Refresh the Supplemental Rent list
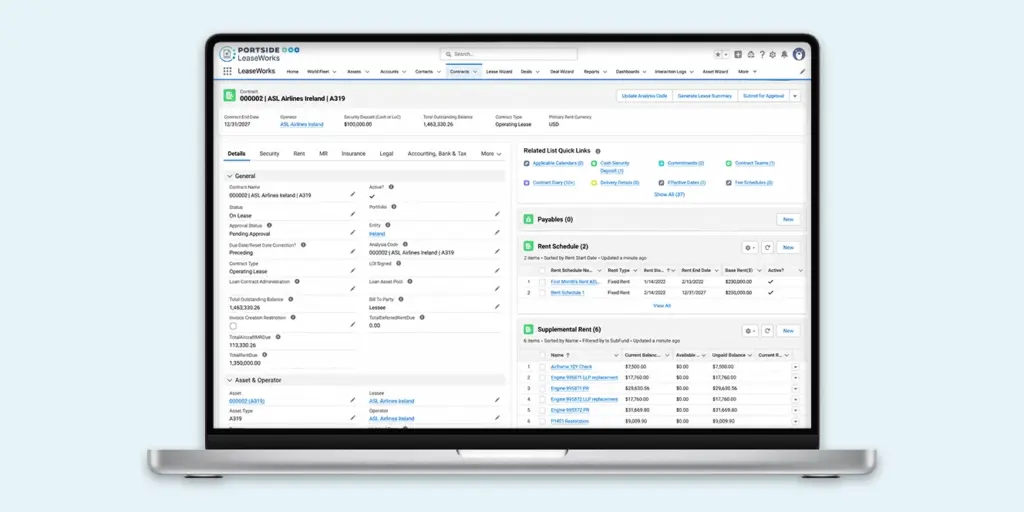This screenshot has height=512, width=1024. point(767,331)
